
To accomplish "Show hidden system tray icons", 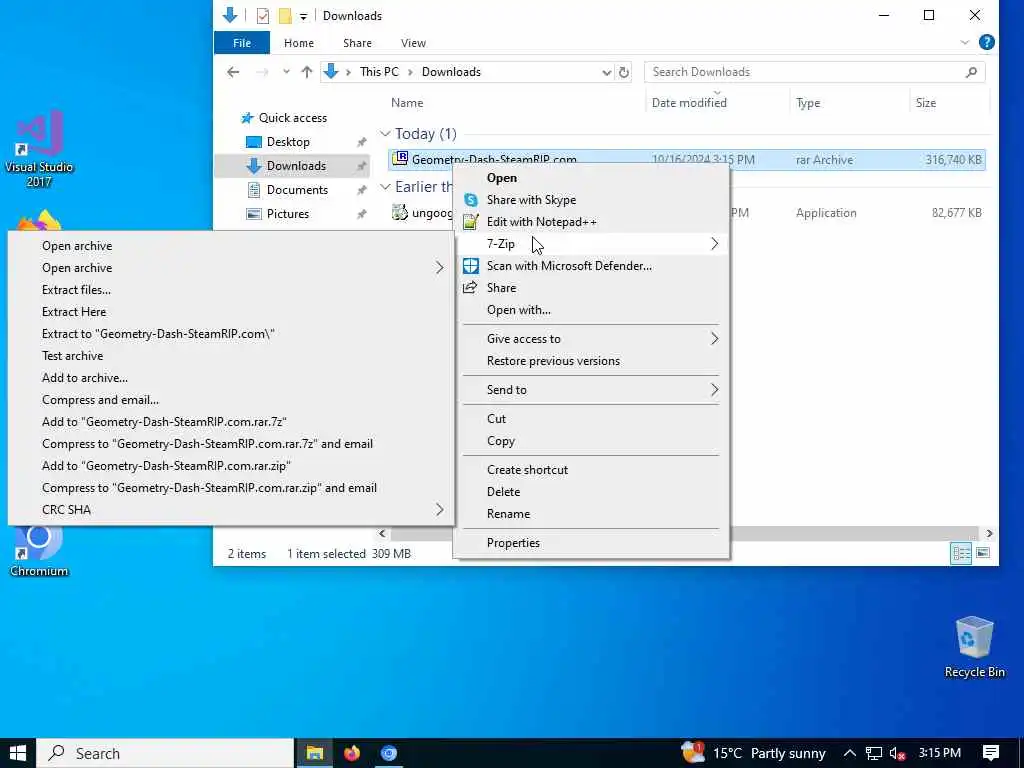I will click(849, 754).
